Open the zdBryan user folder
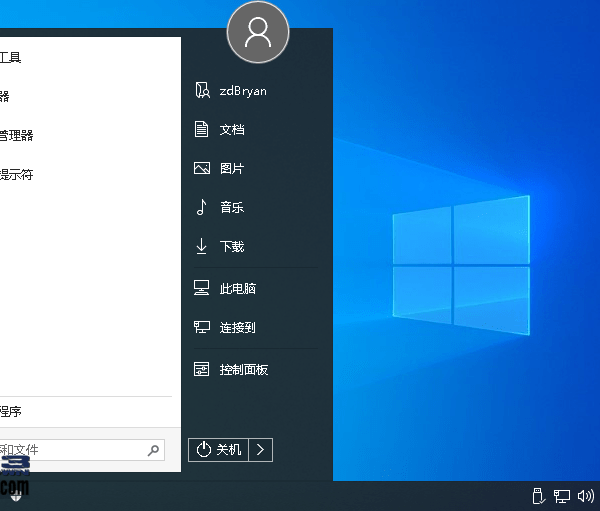 [x=242, y=91]
